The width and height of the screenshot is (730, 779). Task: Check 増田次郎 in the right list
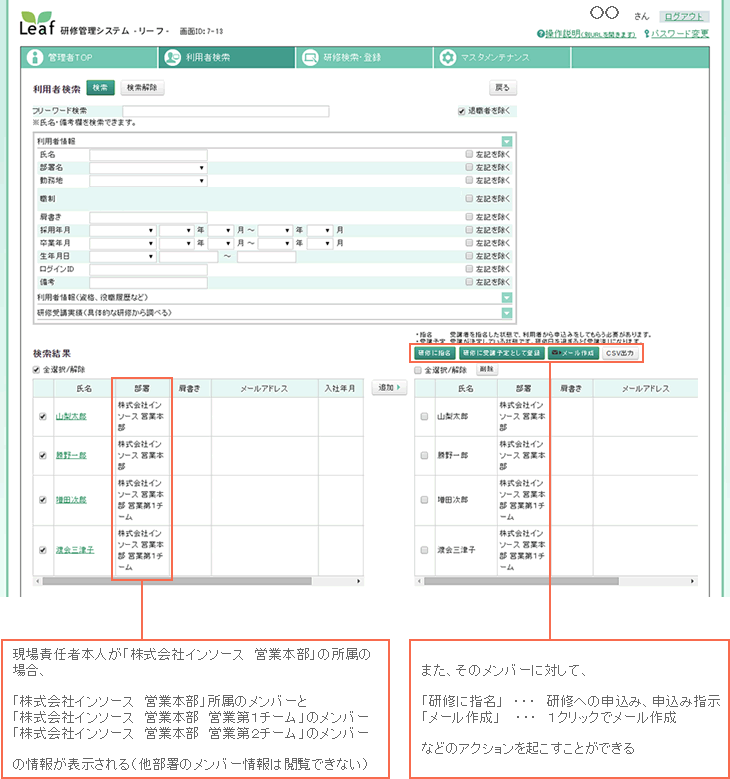coord(424,500)
